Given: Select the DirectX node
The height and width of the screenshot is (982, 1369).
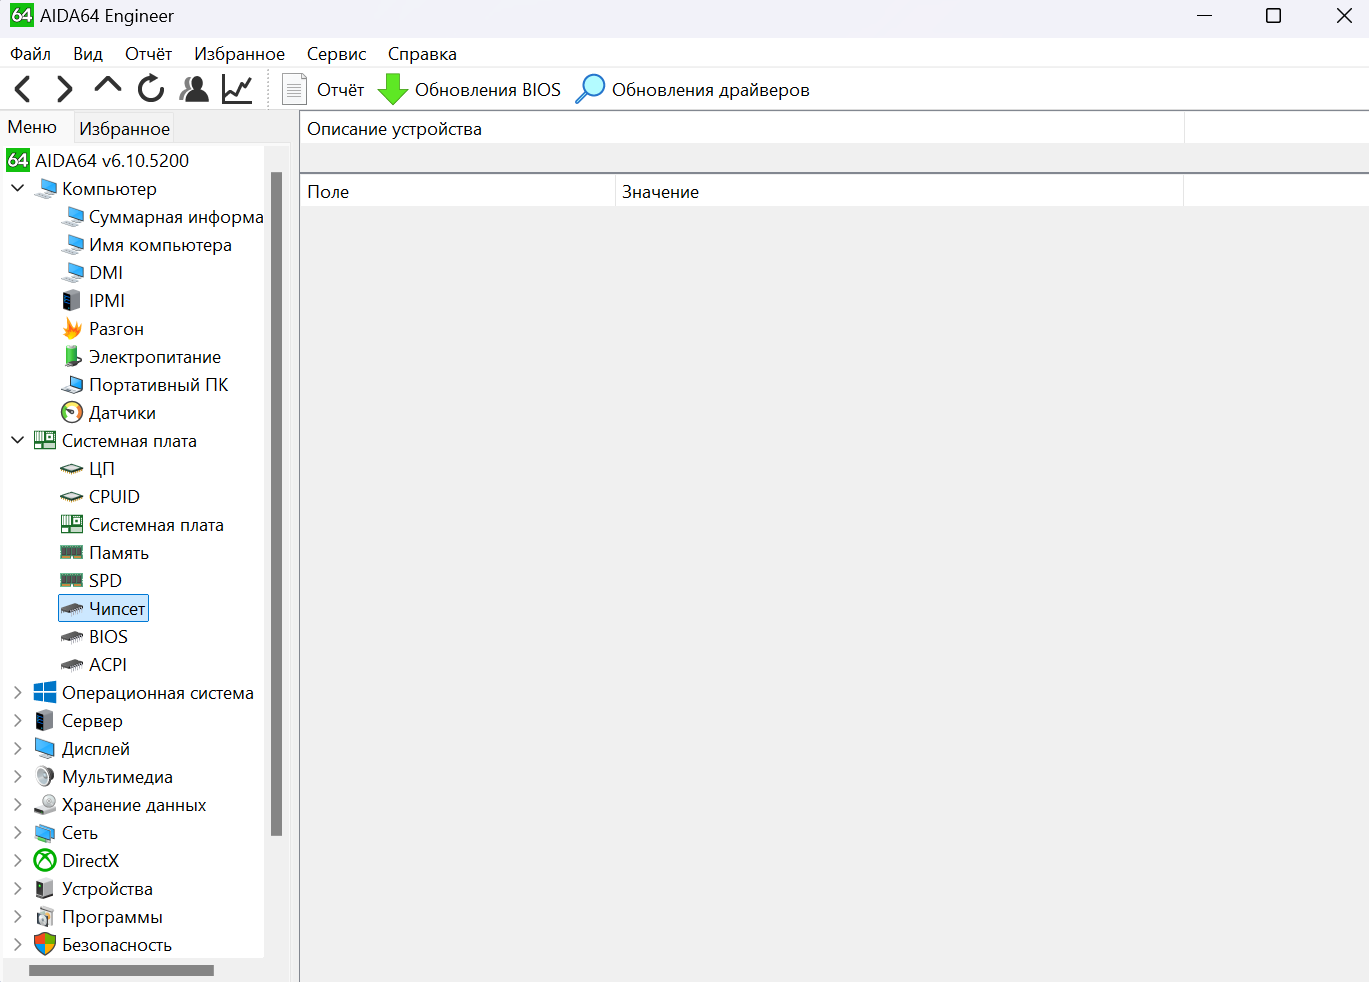Looking at the screenshot, I should (x=77, y=861).
